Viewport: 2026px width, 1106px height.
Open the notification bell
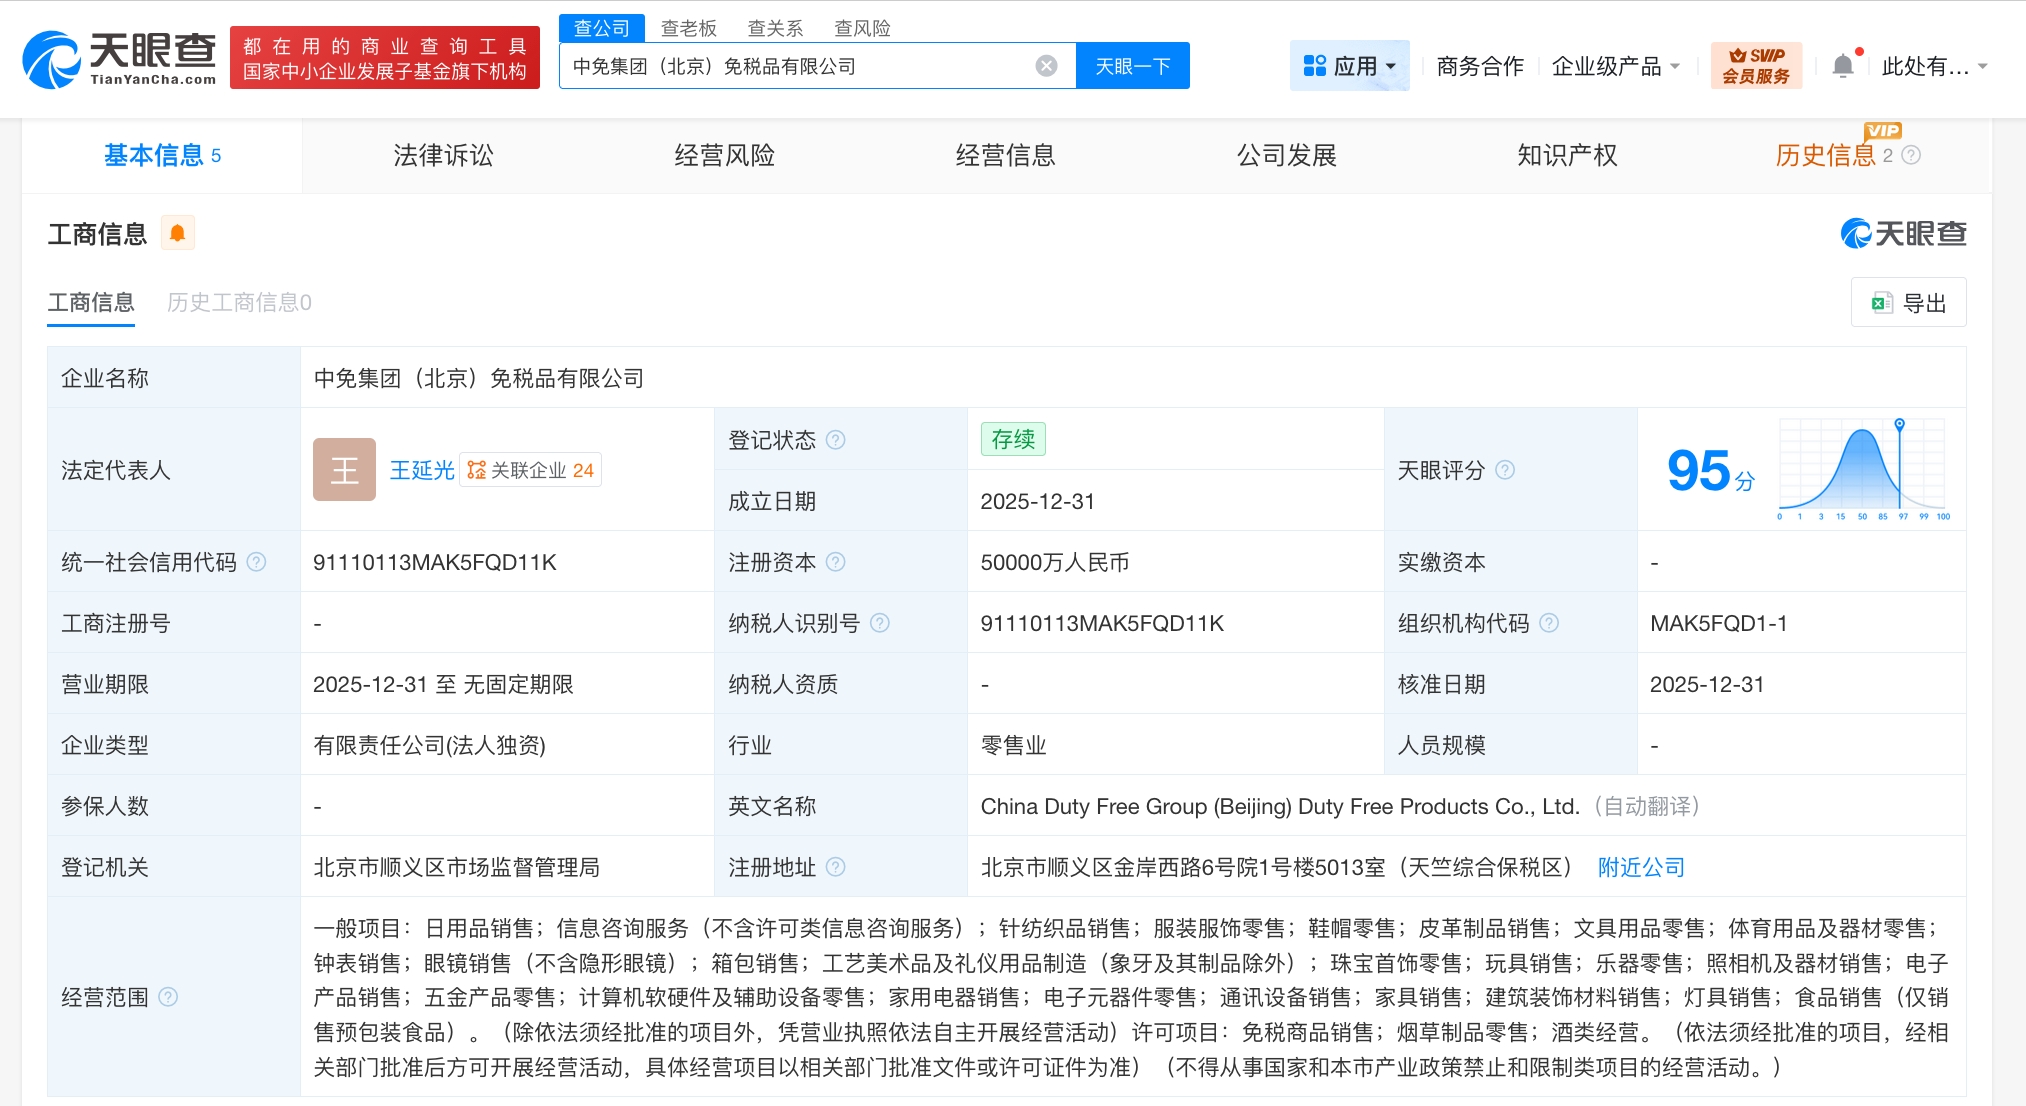1843,64
